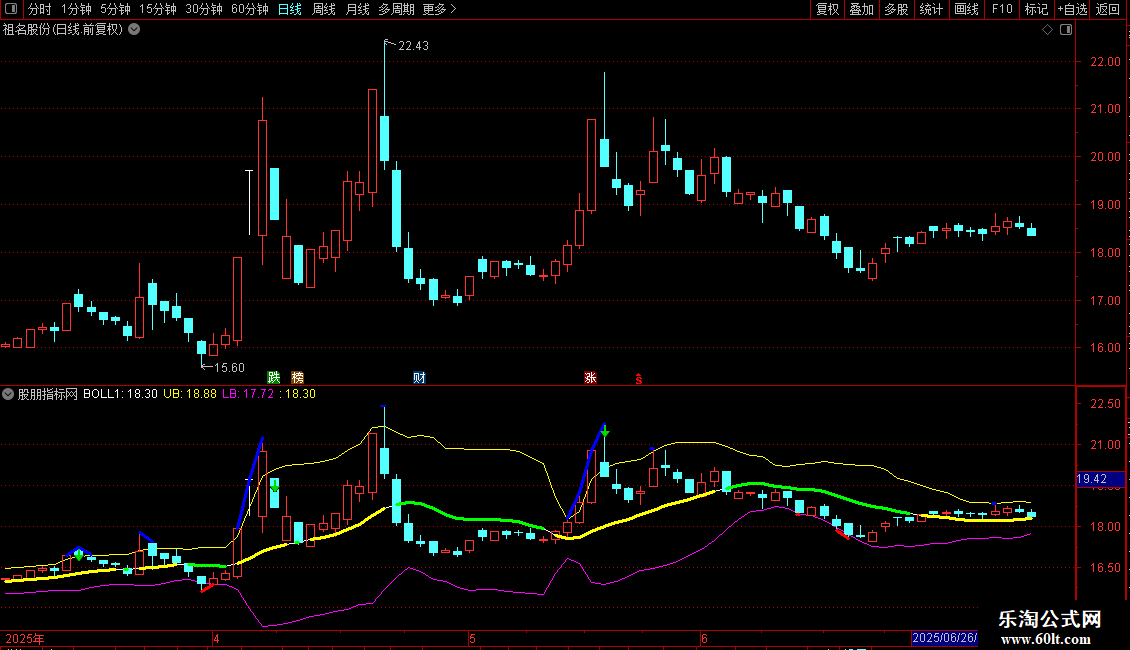Click the 股朋指标网 indicator name
The image size is (1130, 650).
pos(48,394)
